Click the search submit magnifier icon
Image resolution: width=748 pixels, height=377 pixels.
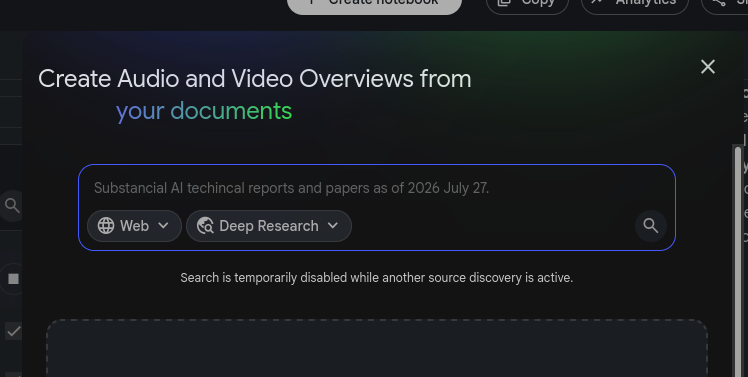(x=651, y=226)
